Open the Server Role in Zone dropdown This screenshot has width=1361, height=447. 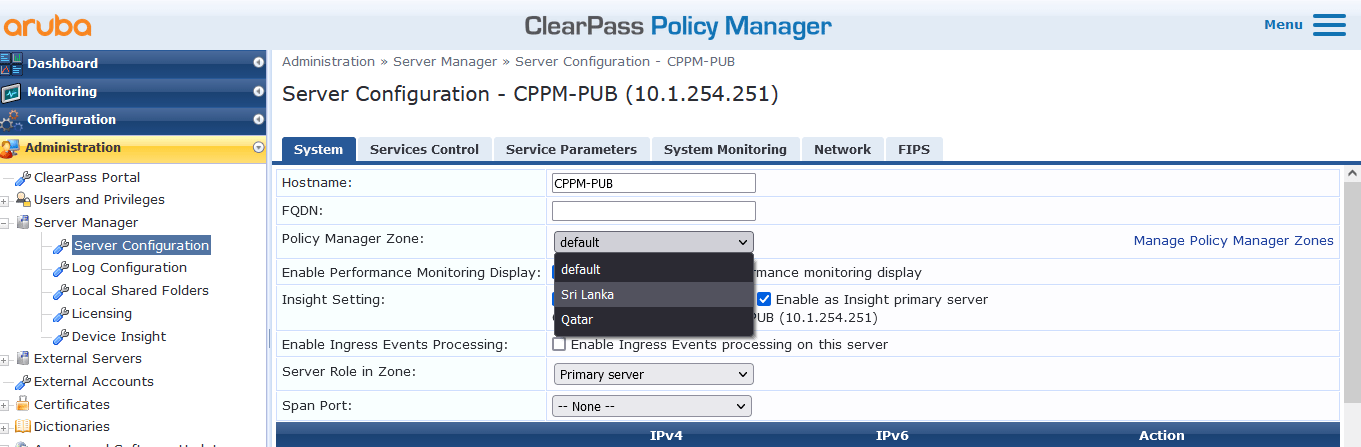[652, 374]
